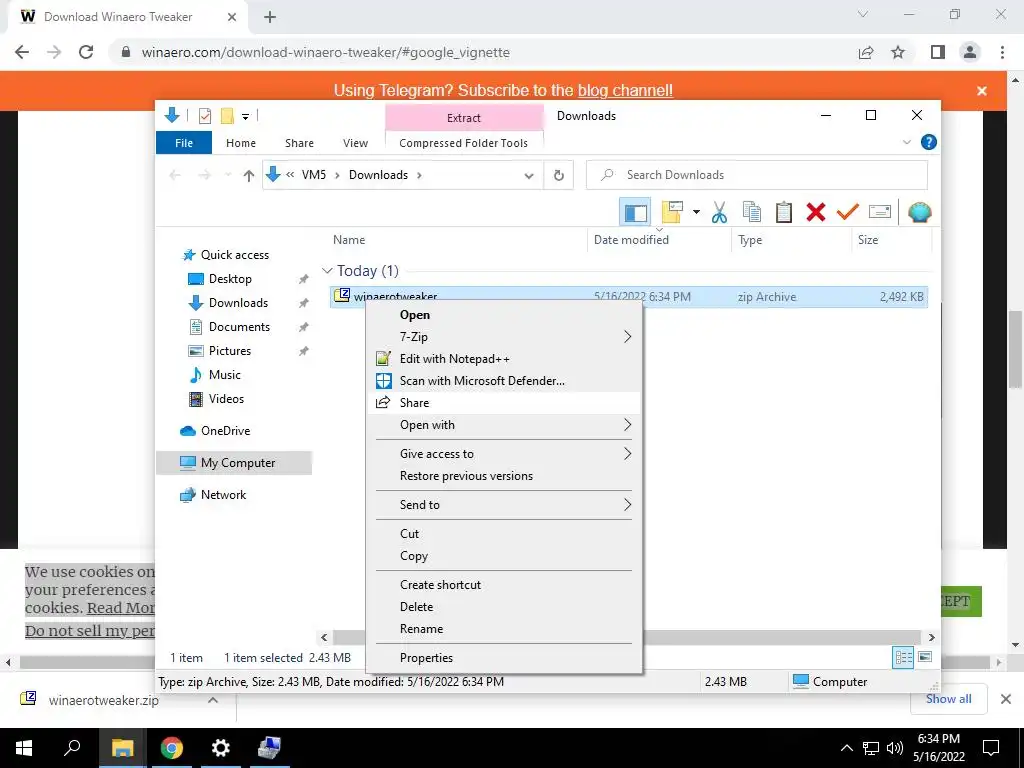Image resolution: width=1024 pixels, height=768 pixels.
Task: Sort by Date modified column header
Action: pyautogui.click(x=631, y=240)
